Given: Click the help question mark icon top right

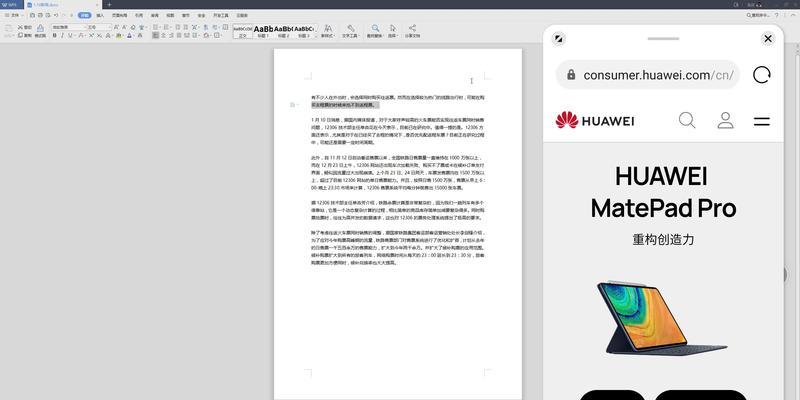Looking at the screenshot, I should (777, 15).
